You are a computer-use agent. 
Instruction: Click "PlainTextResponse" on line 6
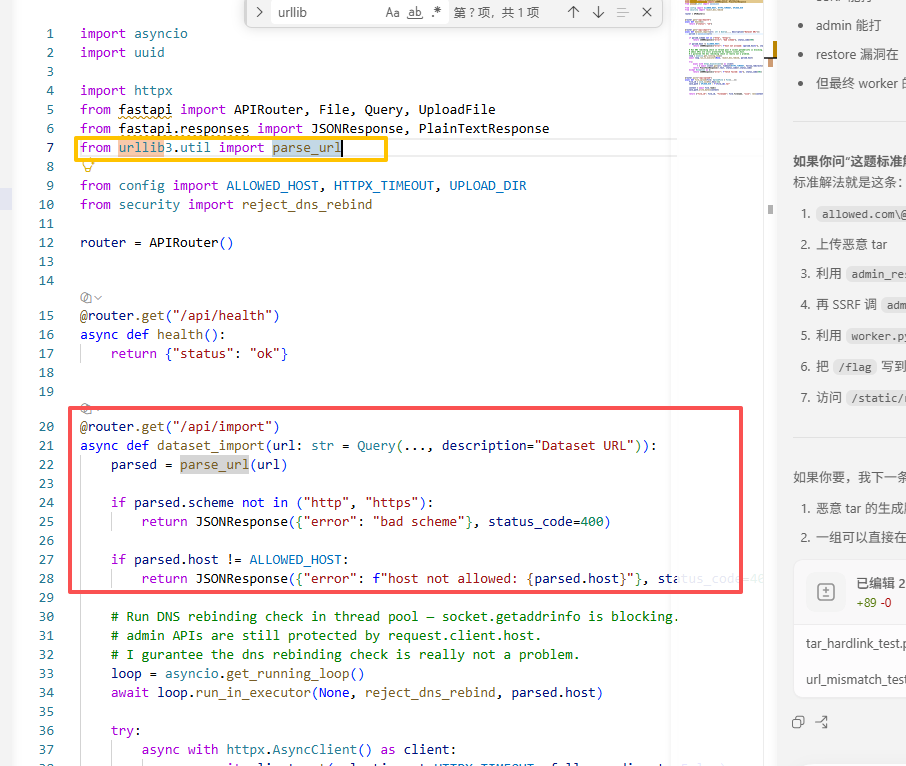pyautogui.click(x=484, y=128)
